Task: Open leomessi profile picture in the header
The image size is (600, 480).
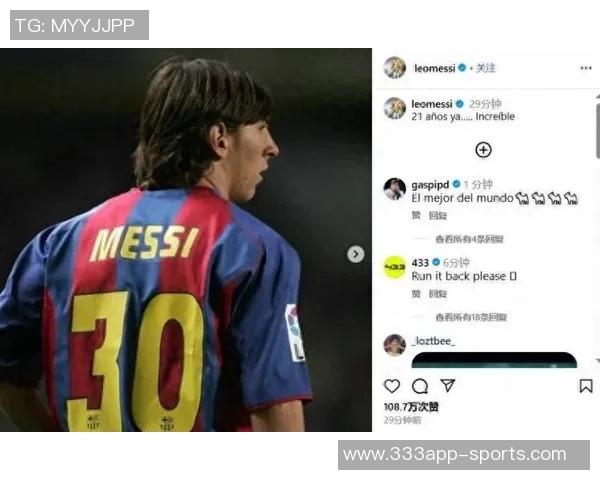Action: 395,68
